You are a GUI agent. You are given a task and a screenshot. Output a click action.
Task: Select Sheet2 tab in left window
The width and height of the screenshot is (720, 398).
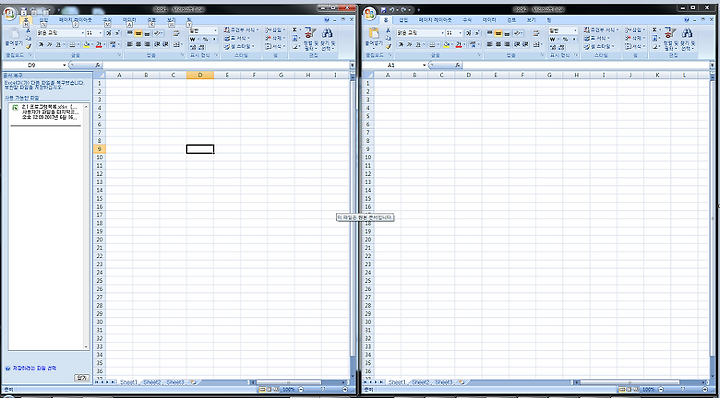coord(152,382)
